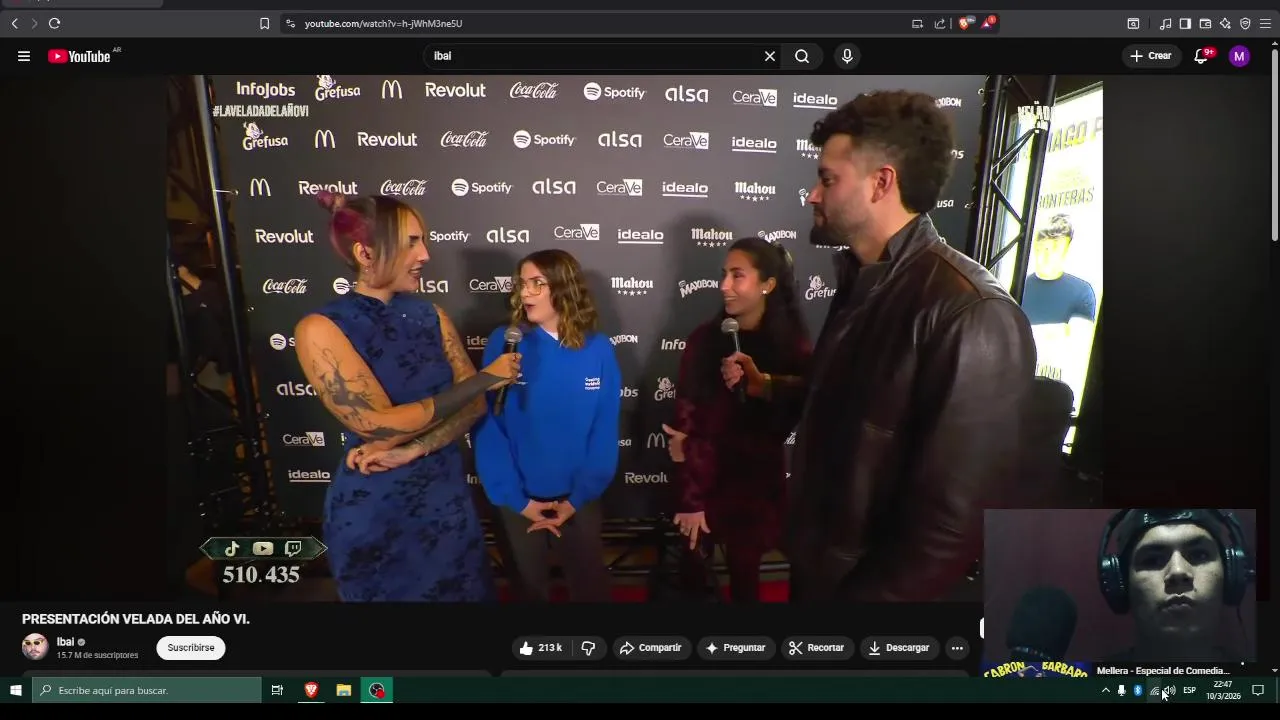Share video using Compartir

coord(650,648)
